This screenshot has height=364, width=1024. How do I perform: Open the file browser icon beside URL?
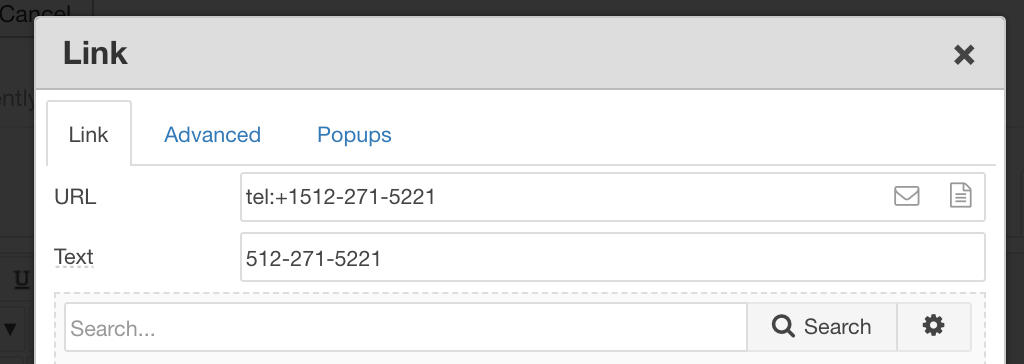[960, 195]
